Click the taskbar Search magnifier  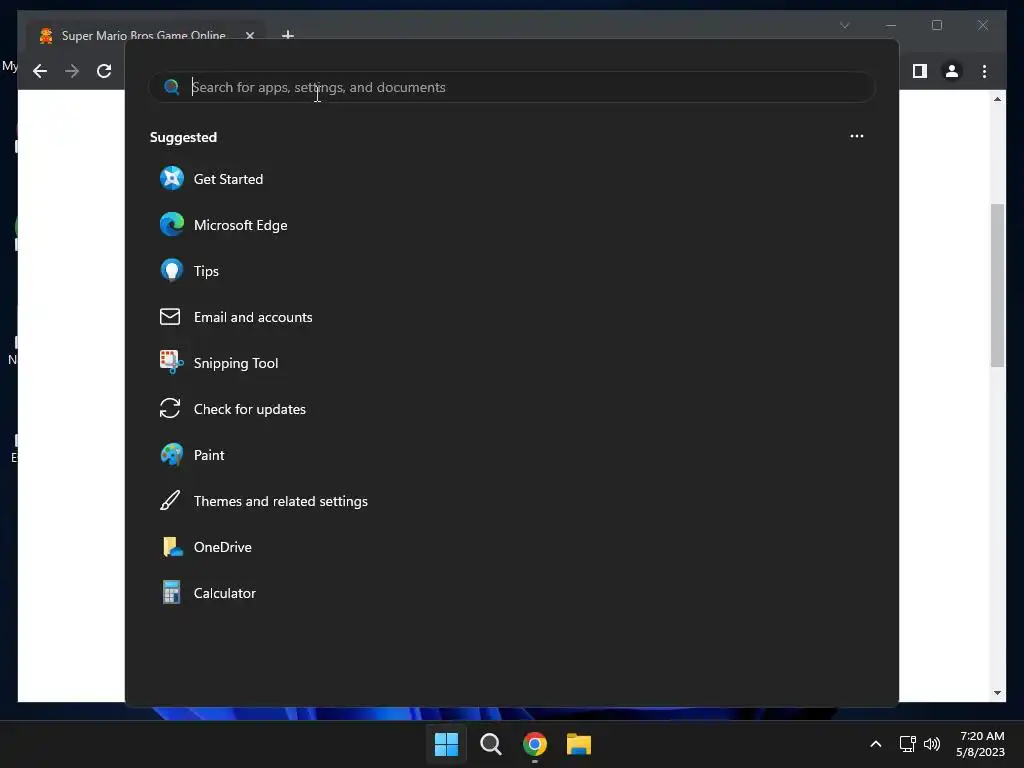tap(490, 744)
